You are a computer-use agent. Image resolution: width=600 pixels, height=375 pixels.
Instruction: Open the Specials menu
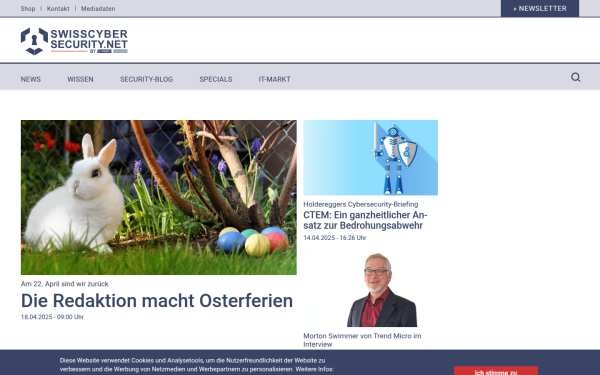(x=216, y=79)
